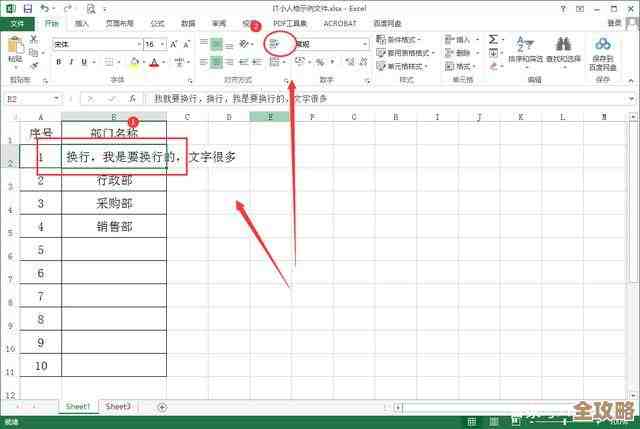Open the 文件 File tab
The width and height of the screenshot is (640, 429).
(17, 23)
